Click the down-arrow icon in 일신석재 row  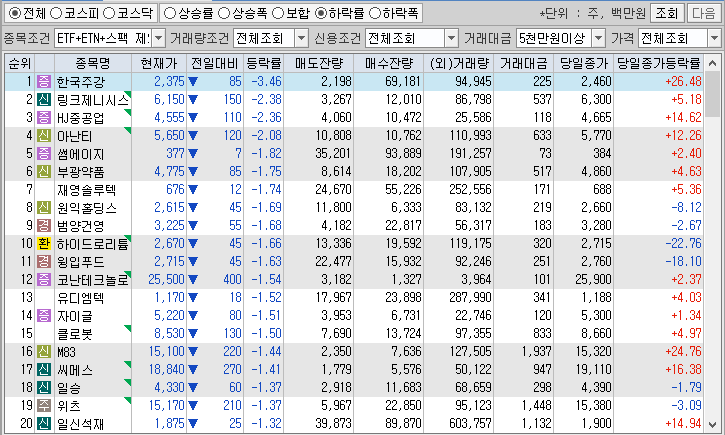pyautogui.click(x=193, y=424)
